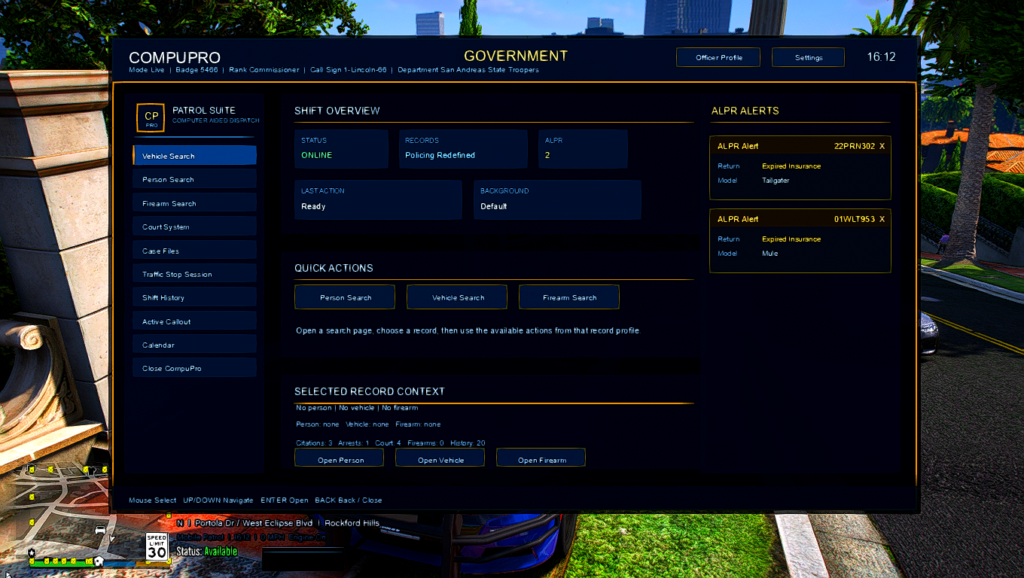Click the ALPR count card showing 2
The image size is (1024, 578).
click(x=583, y=149)
